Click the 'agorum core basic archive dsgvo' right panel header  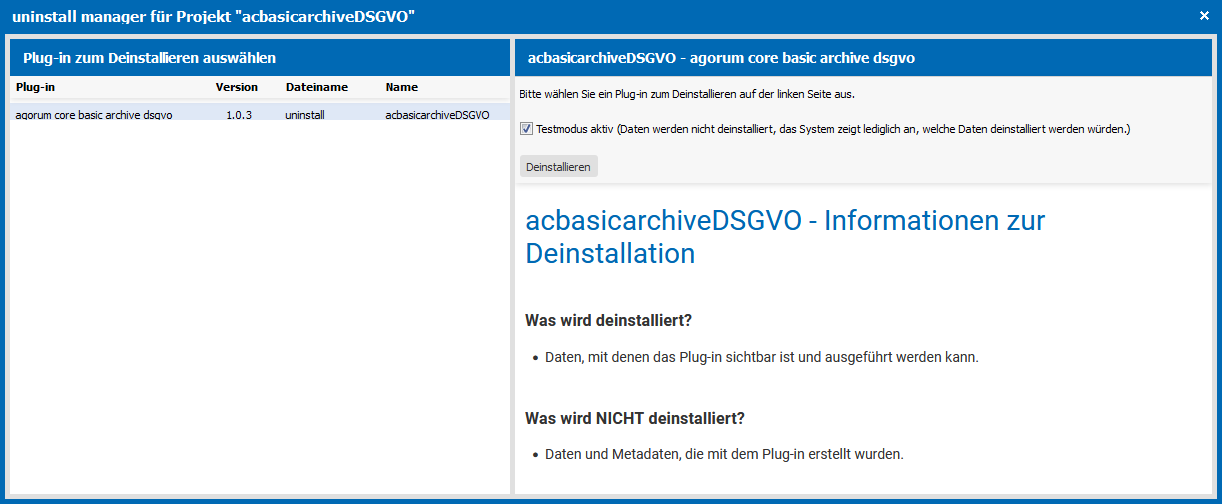click(x=862, y=58)
